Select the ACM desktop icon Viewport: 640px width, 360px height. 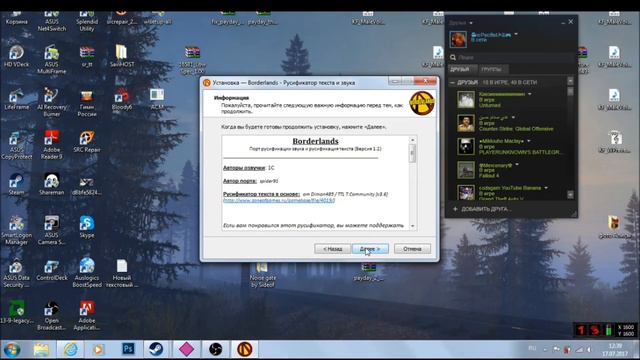pos(157,99)
